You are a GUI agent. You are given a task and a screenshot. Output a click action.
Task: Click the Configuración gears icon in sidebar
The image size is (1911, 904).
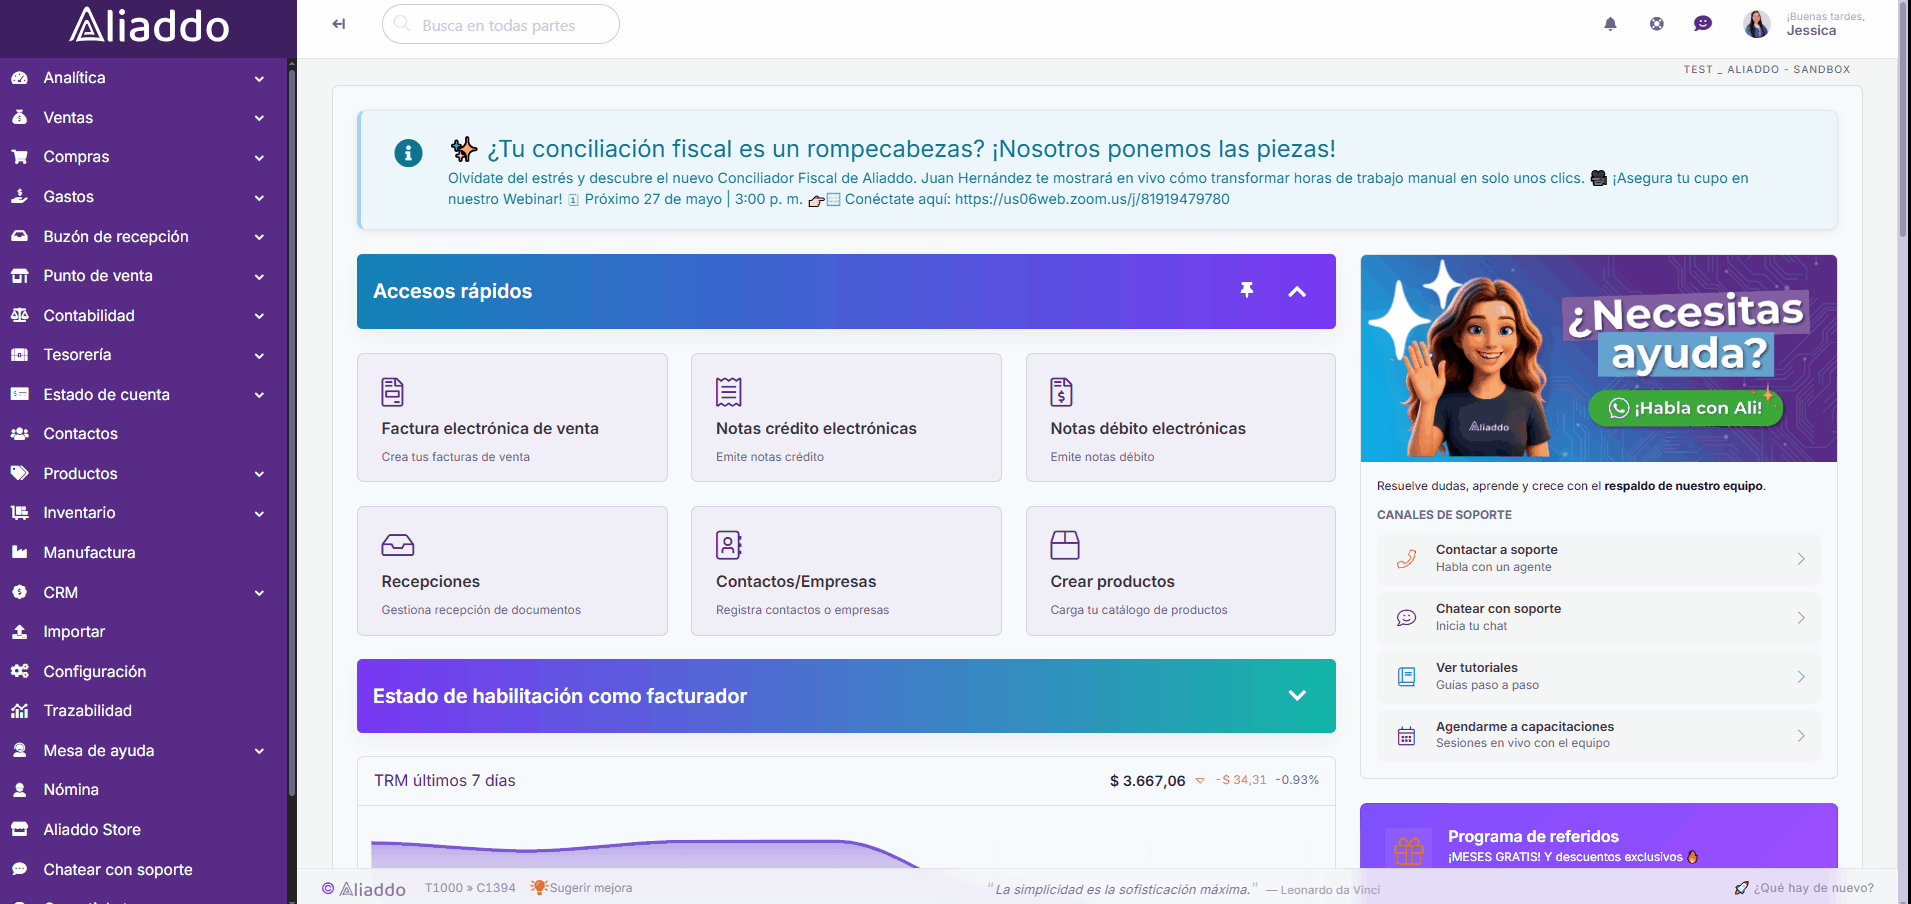pos(19,671)
